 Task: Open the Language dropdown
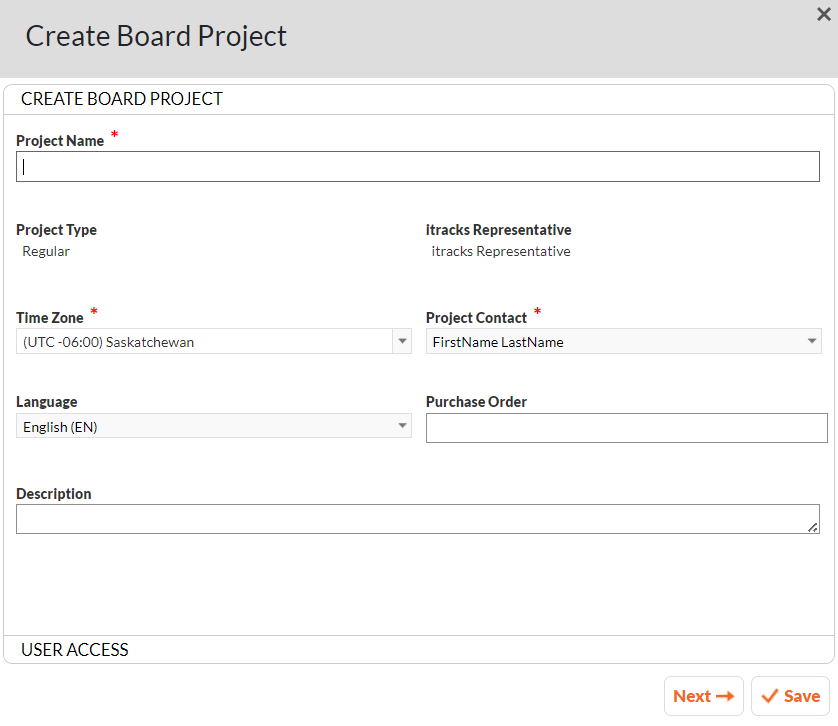[214, 426]
